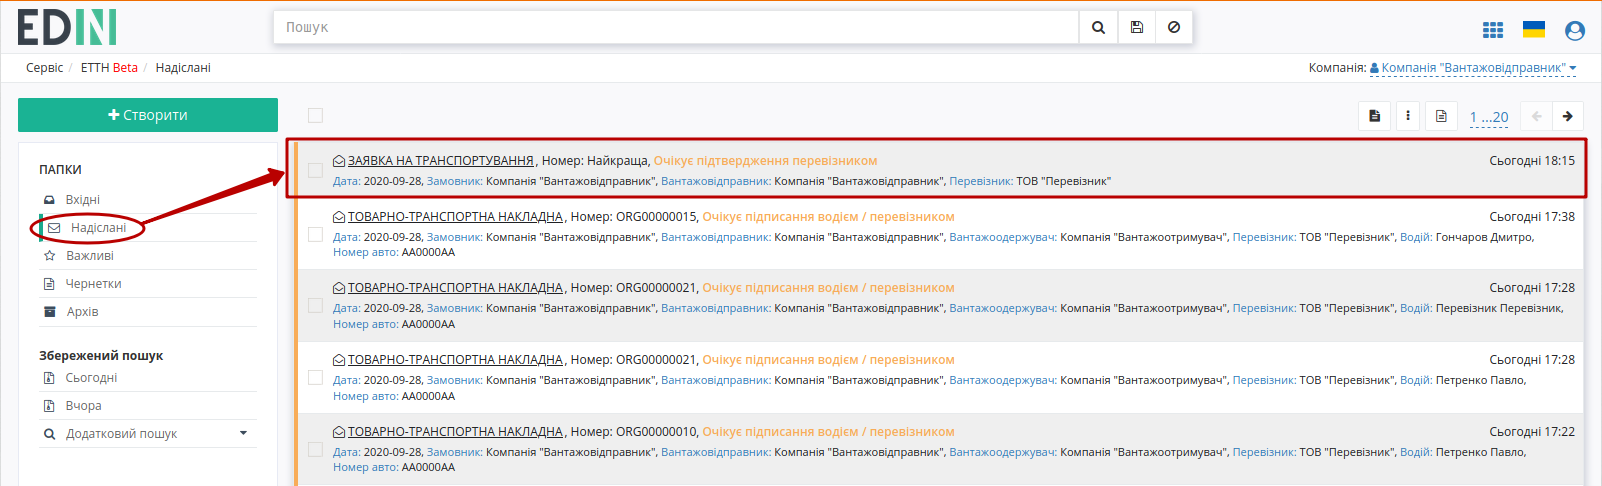1602x486 pixels.
Task: Open the ТОВАРНО-ТРАНСПОРТНА НАКЛАДНА numbered ORG00000010
Action: 455,432
